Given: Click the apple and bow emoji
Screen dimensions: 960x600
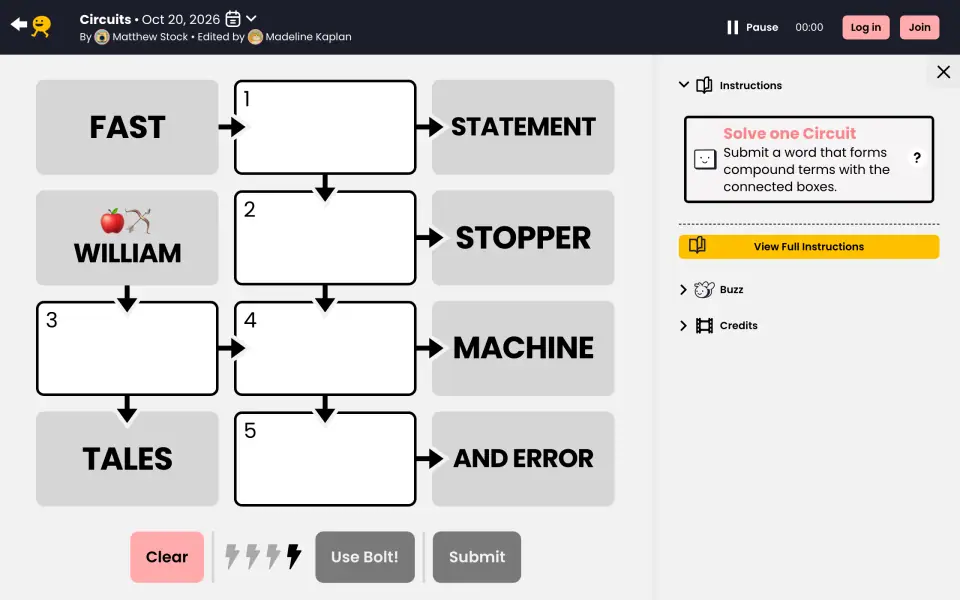Looking at the screenshot, I should coord(126,221).
